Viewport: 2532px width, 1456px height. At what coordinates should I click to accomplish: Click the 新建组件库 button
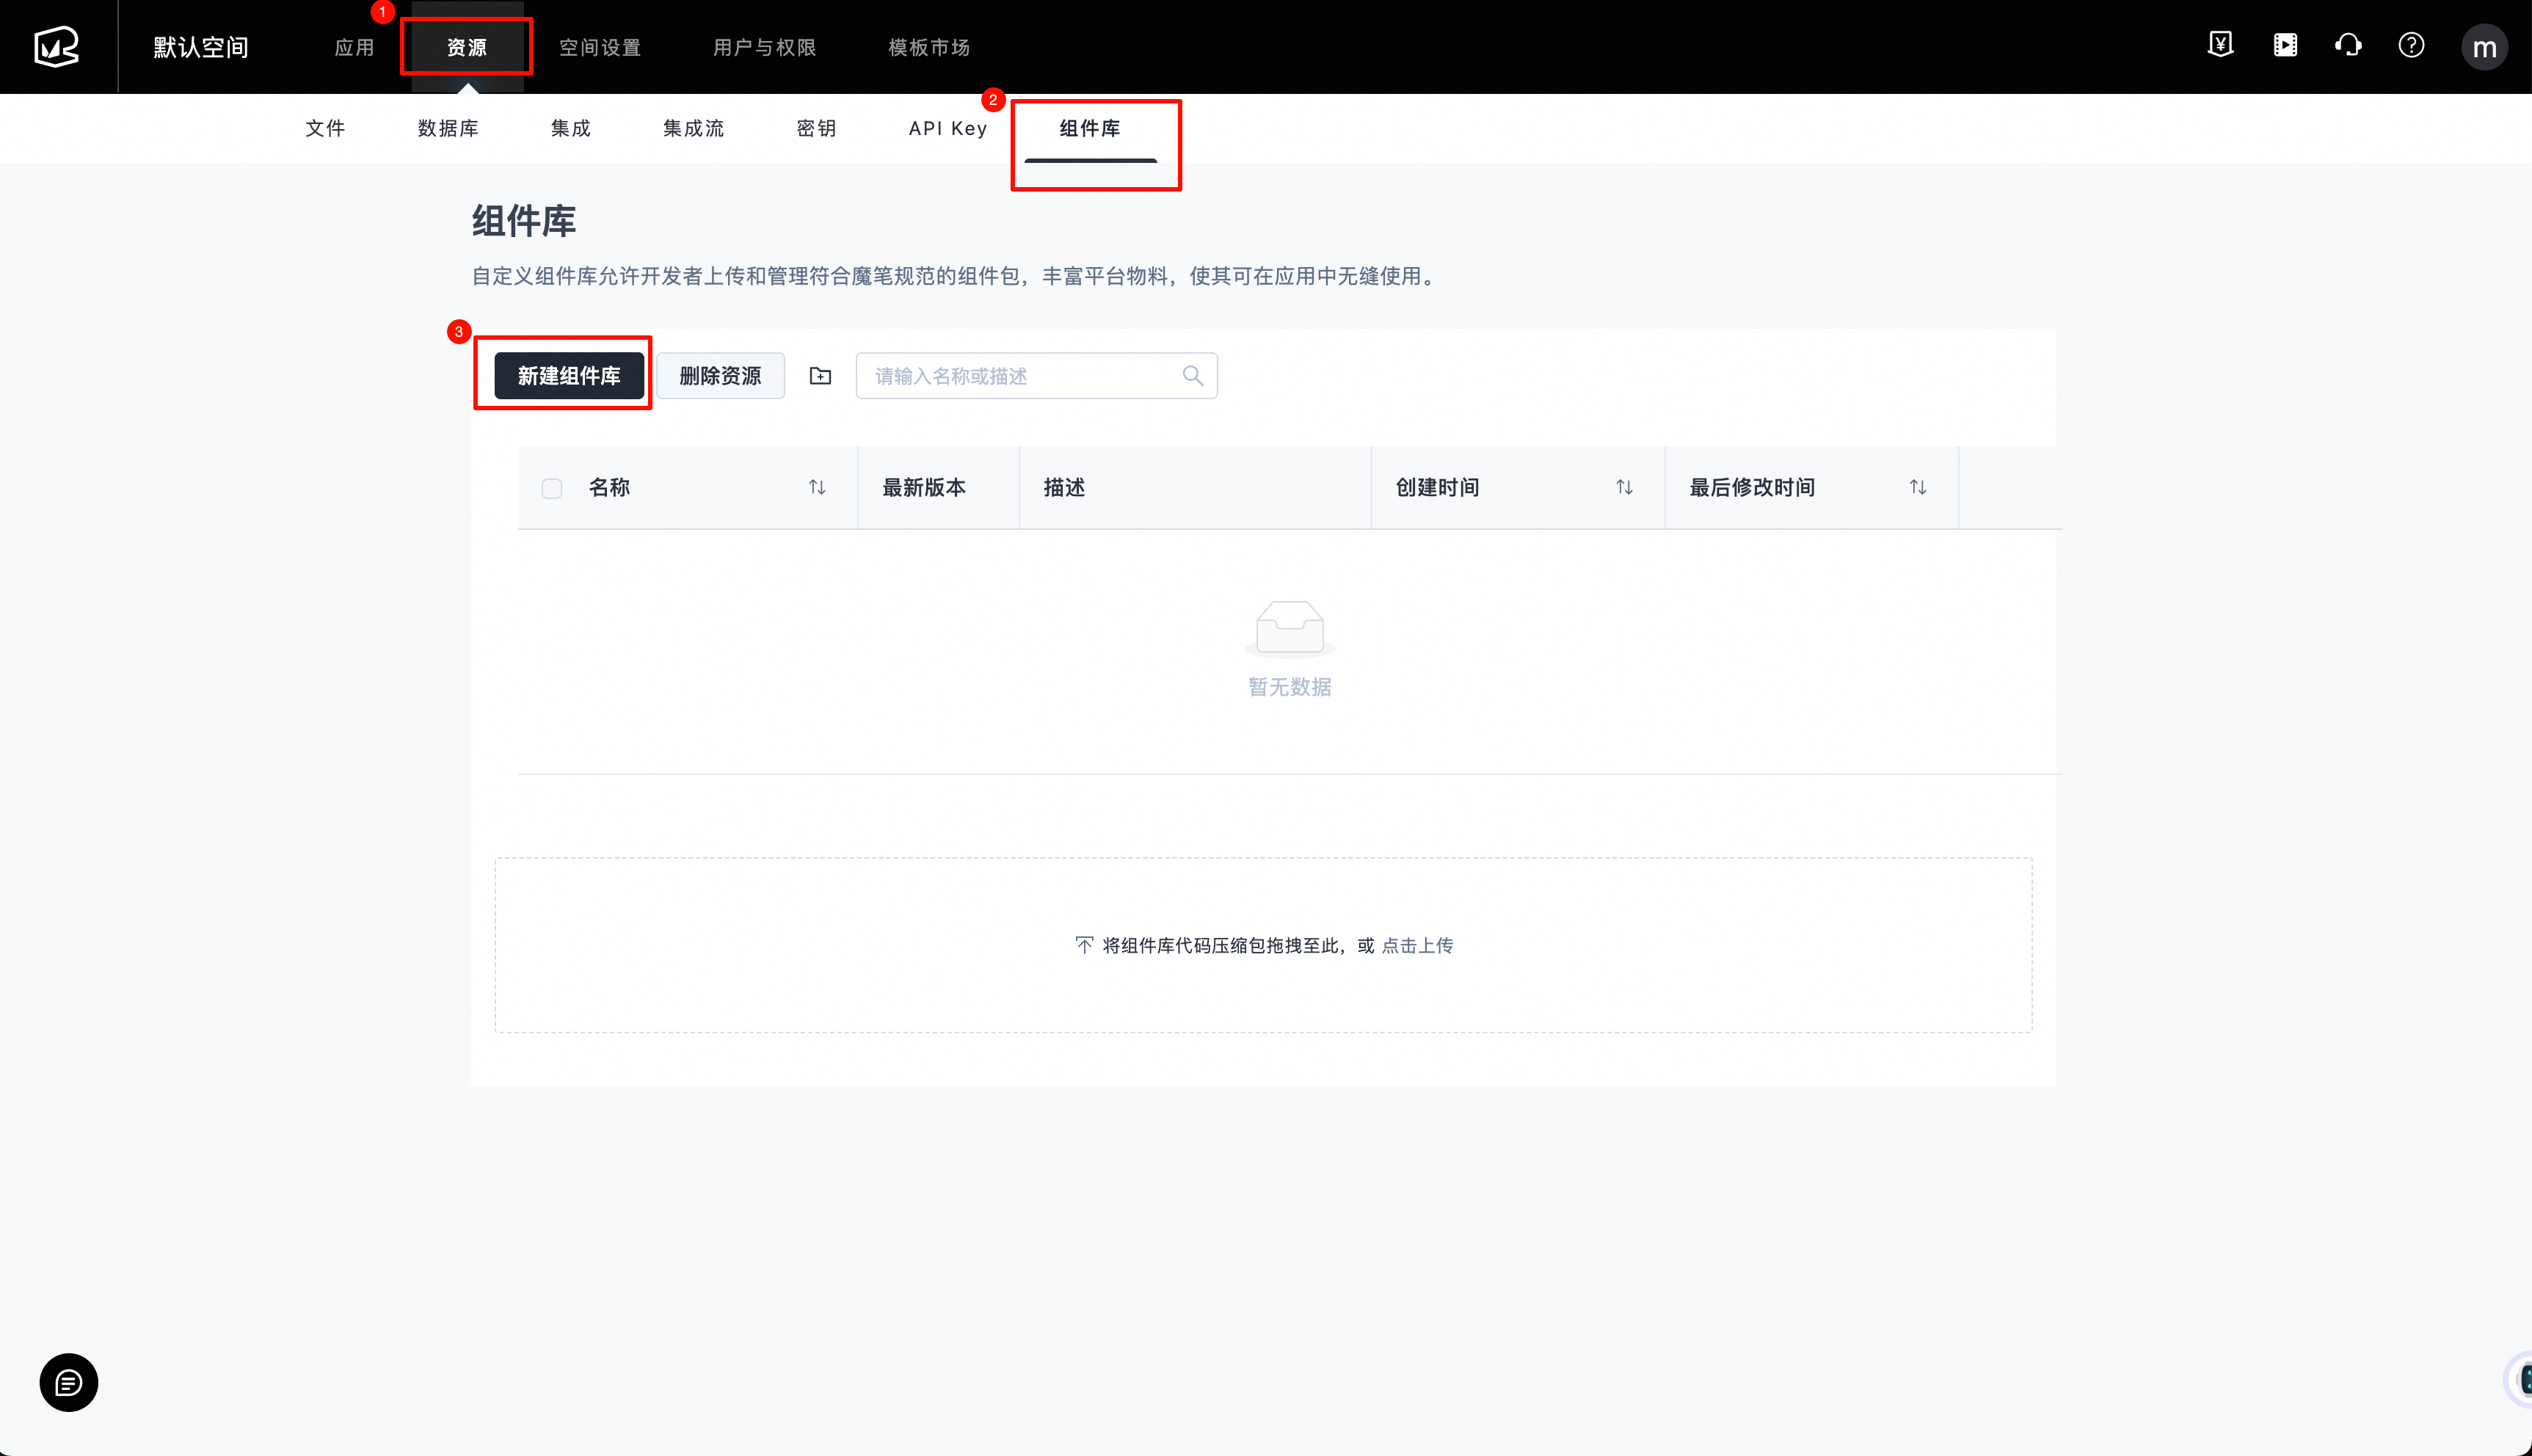pos(569,376)
